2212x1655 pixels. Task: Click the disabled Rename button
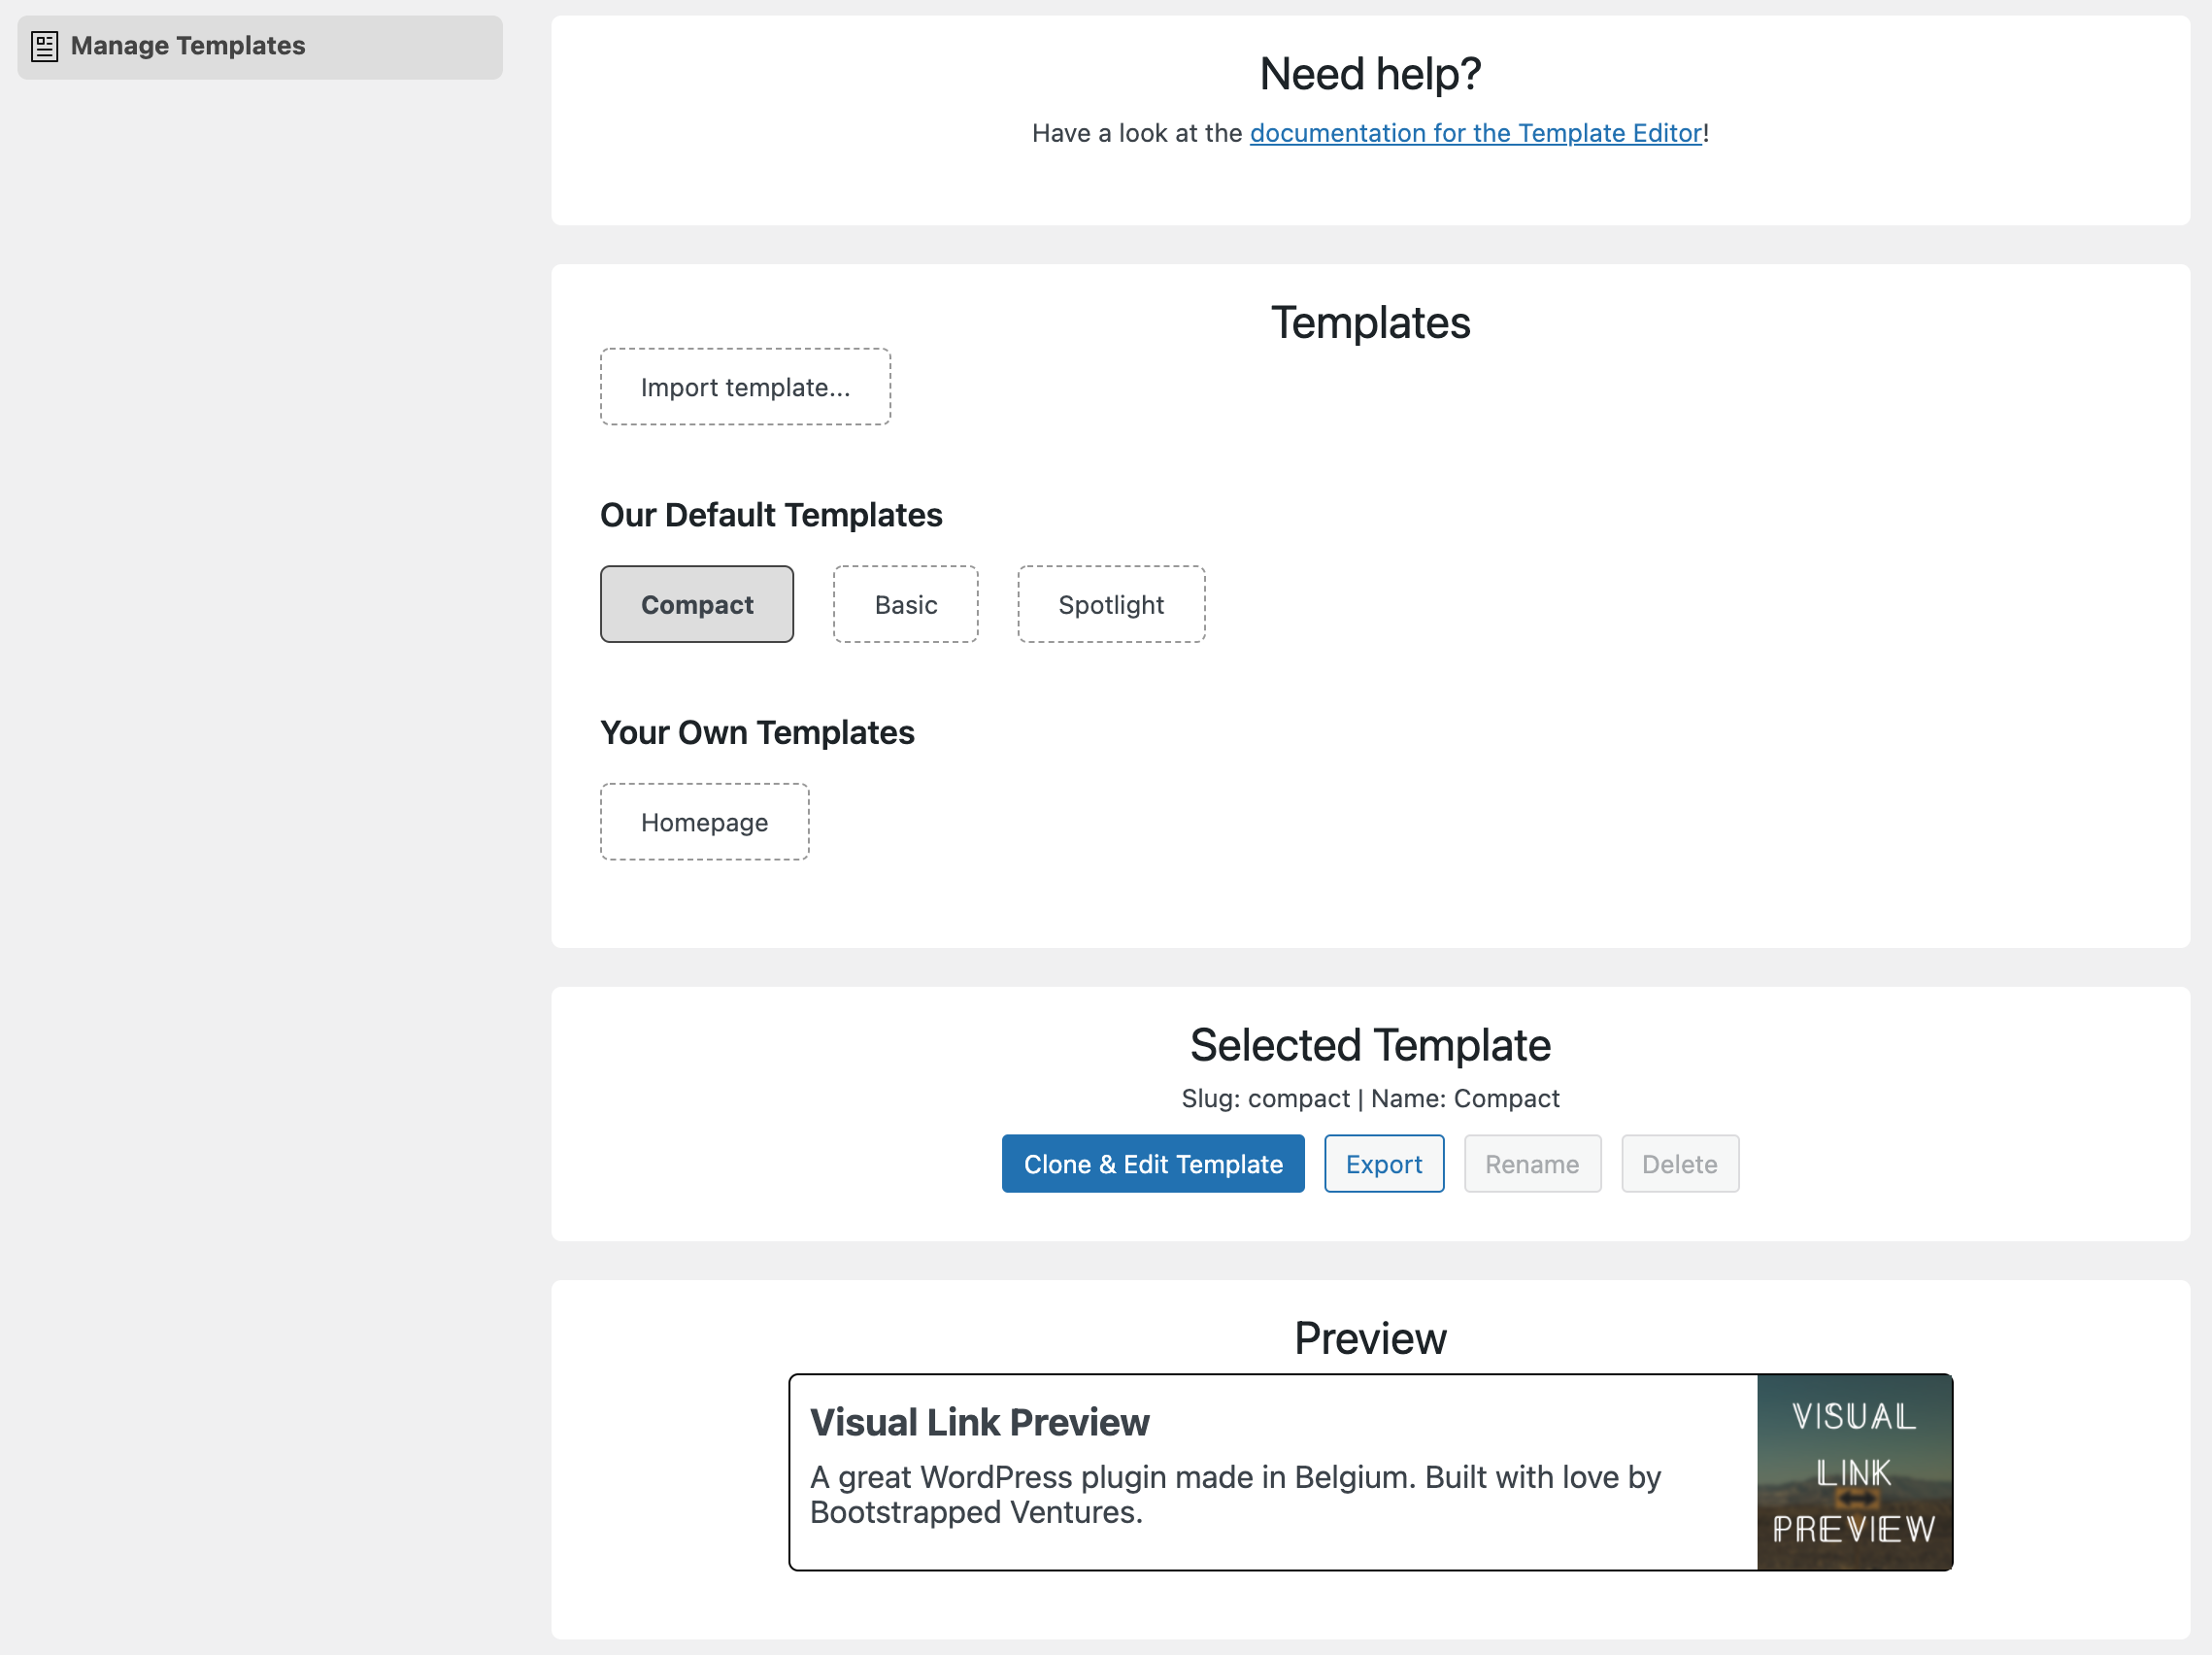[x=1532, y=1164]
